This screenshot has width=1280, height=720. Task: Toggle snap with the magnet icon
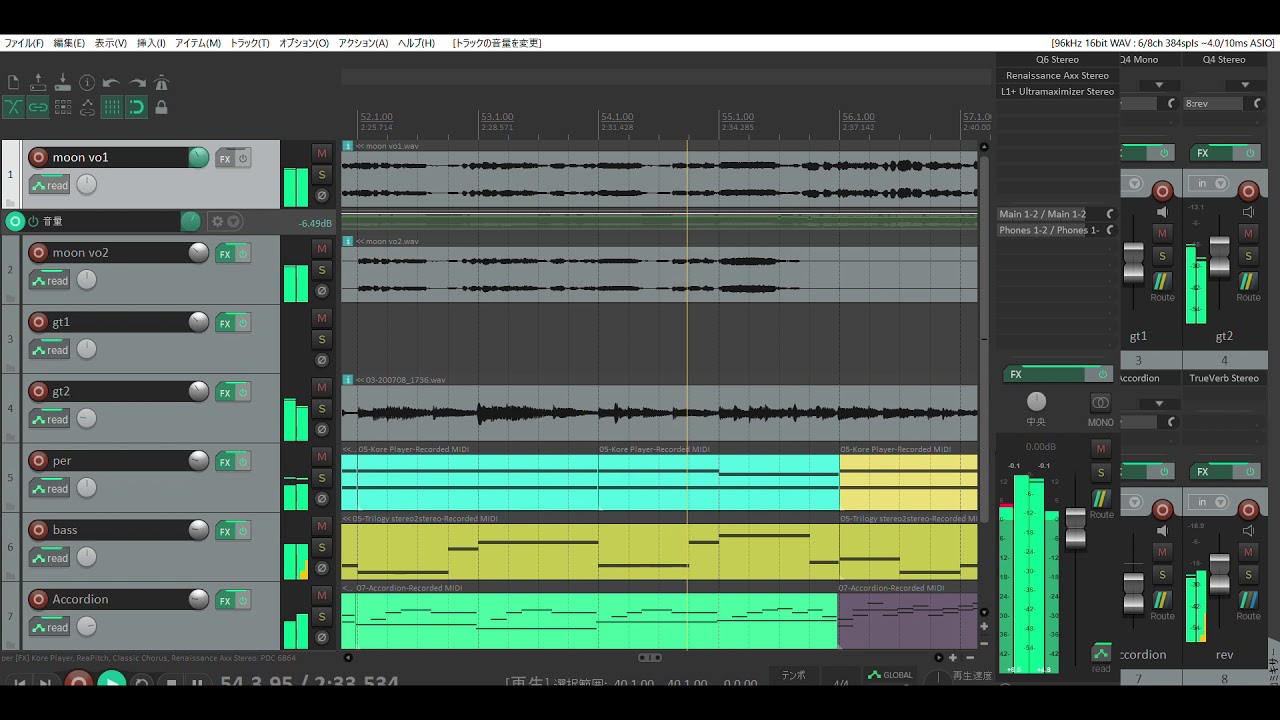point(136,107)
